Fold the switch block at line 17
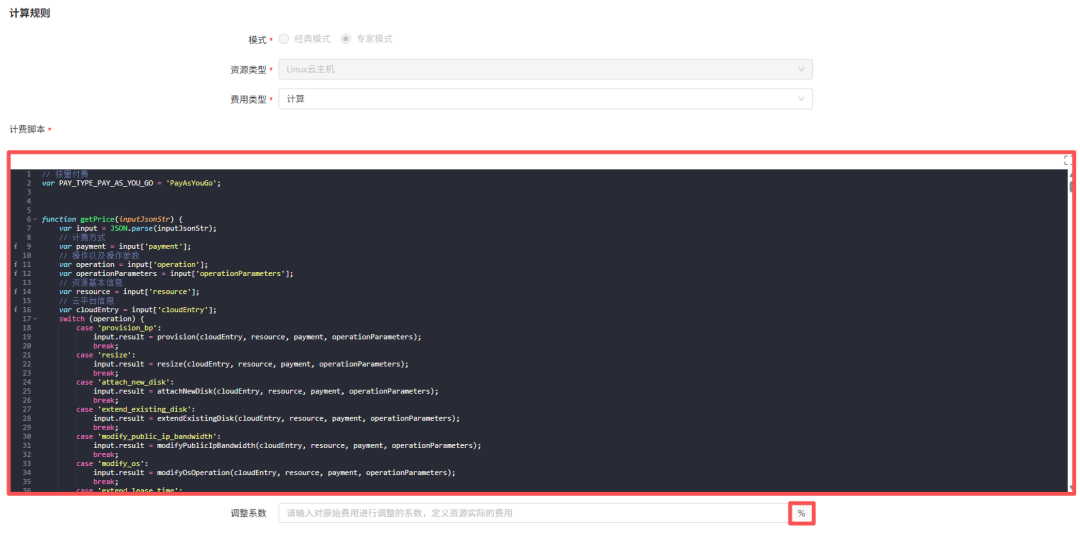Image resolution: width=1080 pixels, height=541 pixels. (x=35, y=319)
